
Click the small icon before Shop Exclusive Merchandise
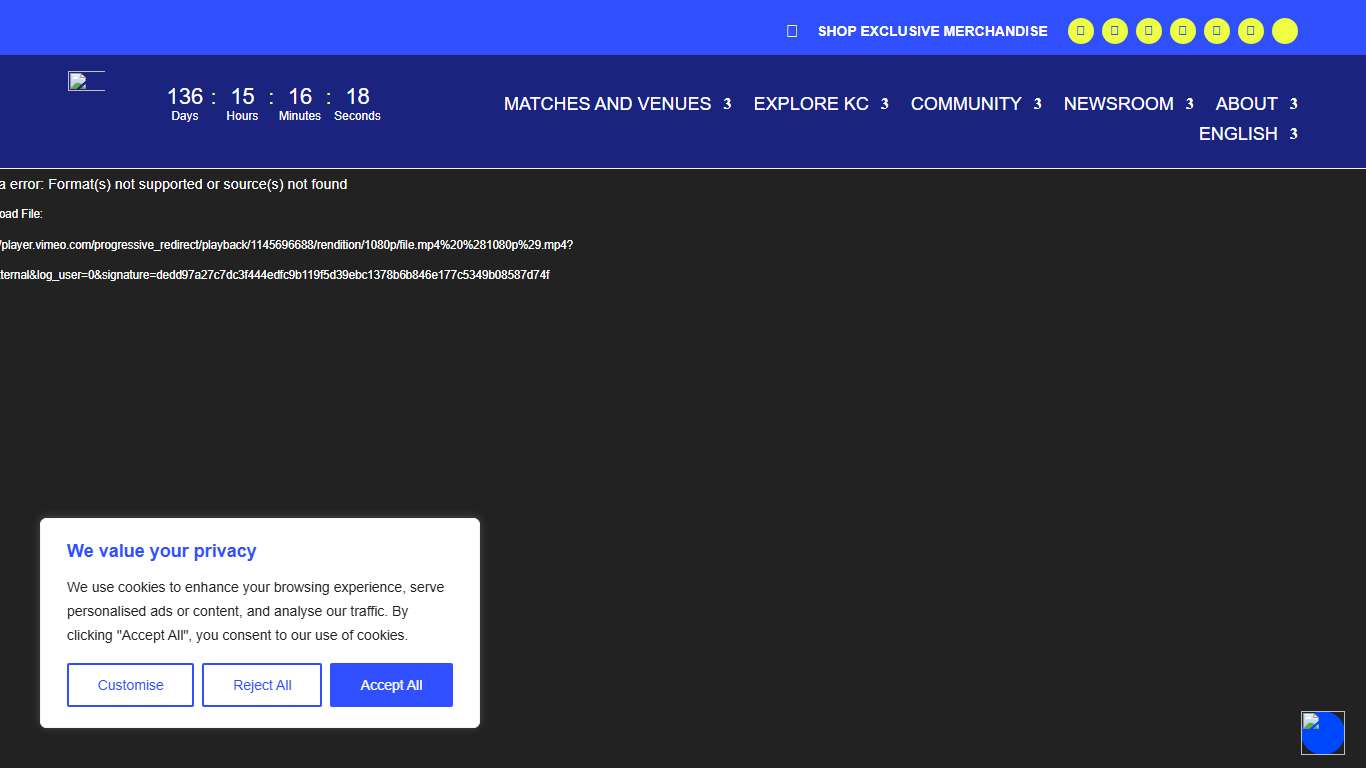click(x=792, y=31)
